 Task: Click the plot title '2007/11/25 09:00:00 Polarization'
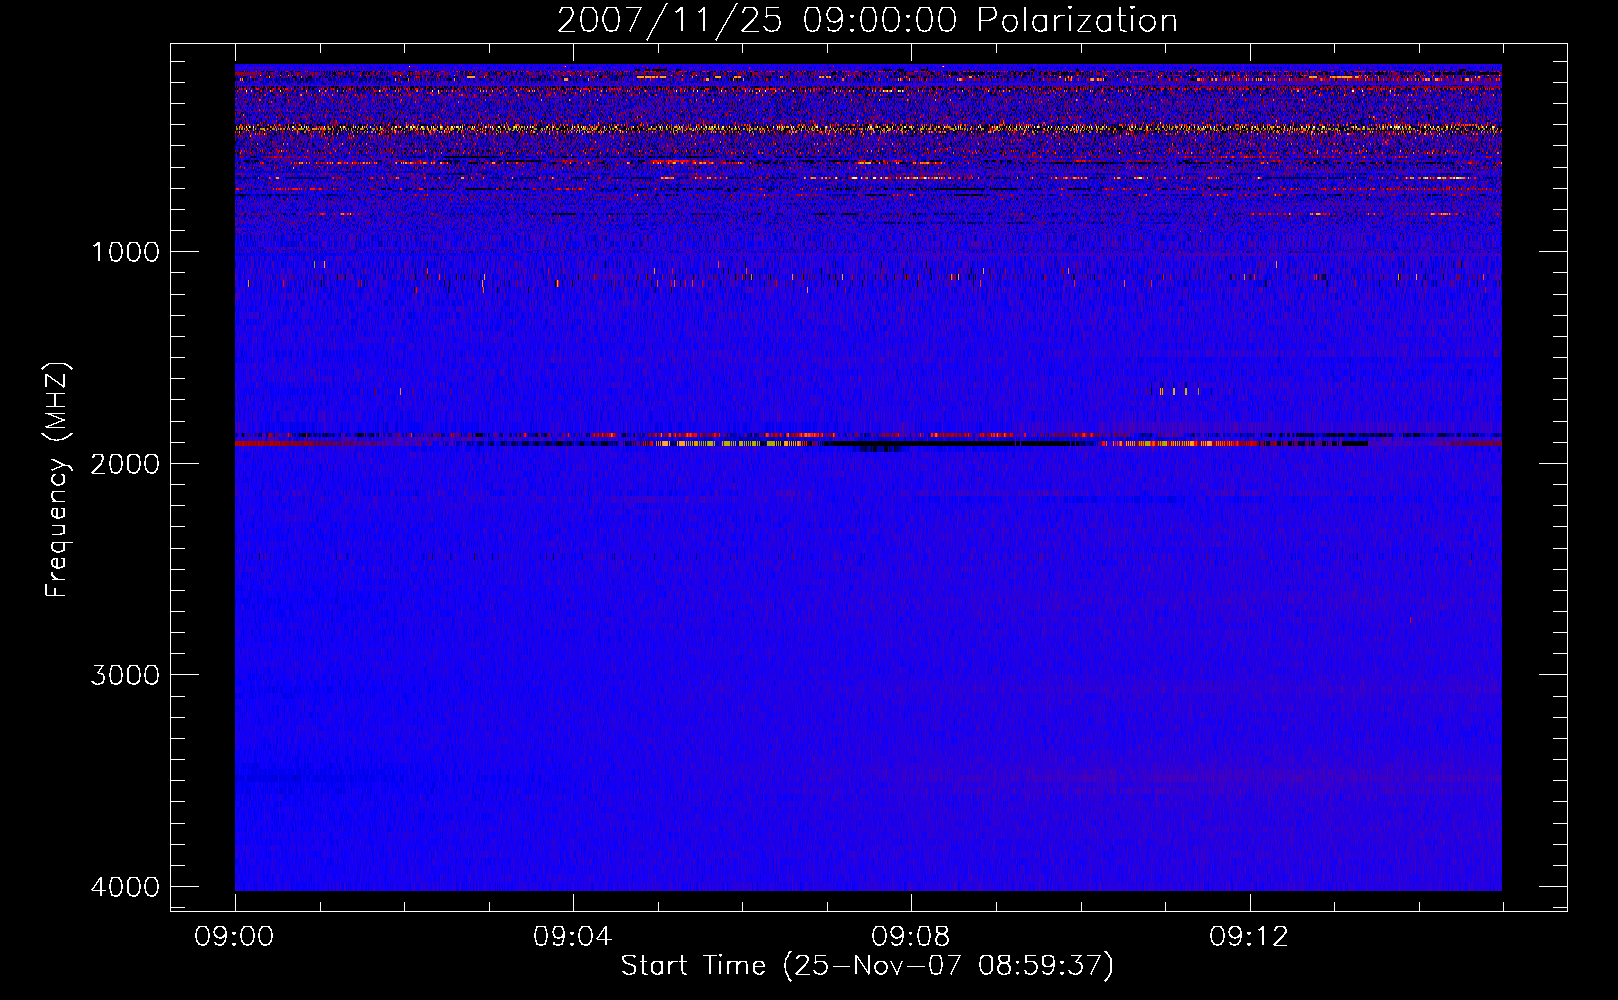tap(867, 20)
